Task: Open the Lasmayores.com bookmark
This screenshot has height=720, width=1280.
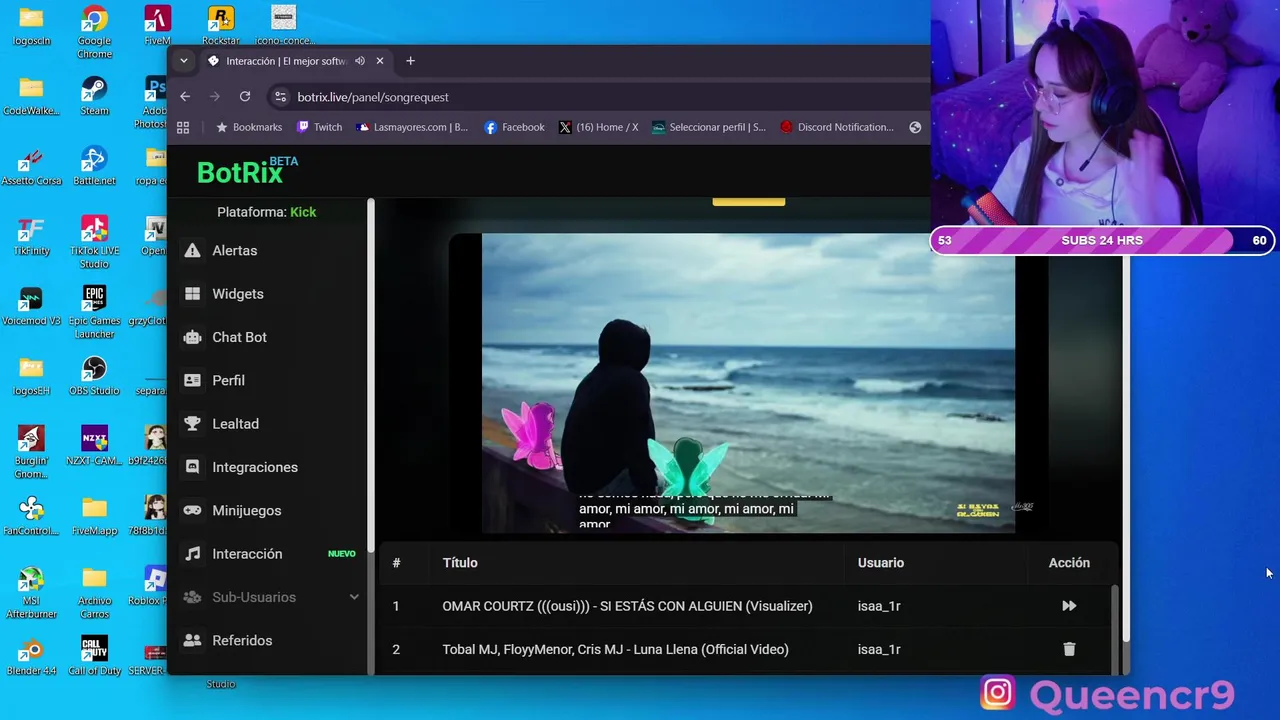Action: click(412, 127)
